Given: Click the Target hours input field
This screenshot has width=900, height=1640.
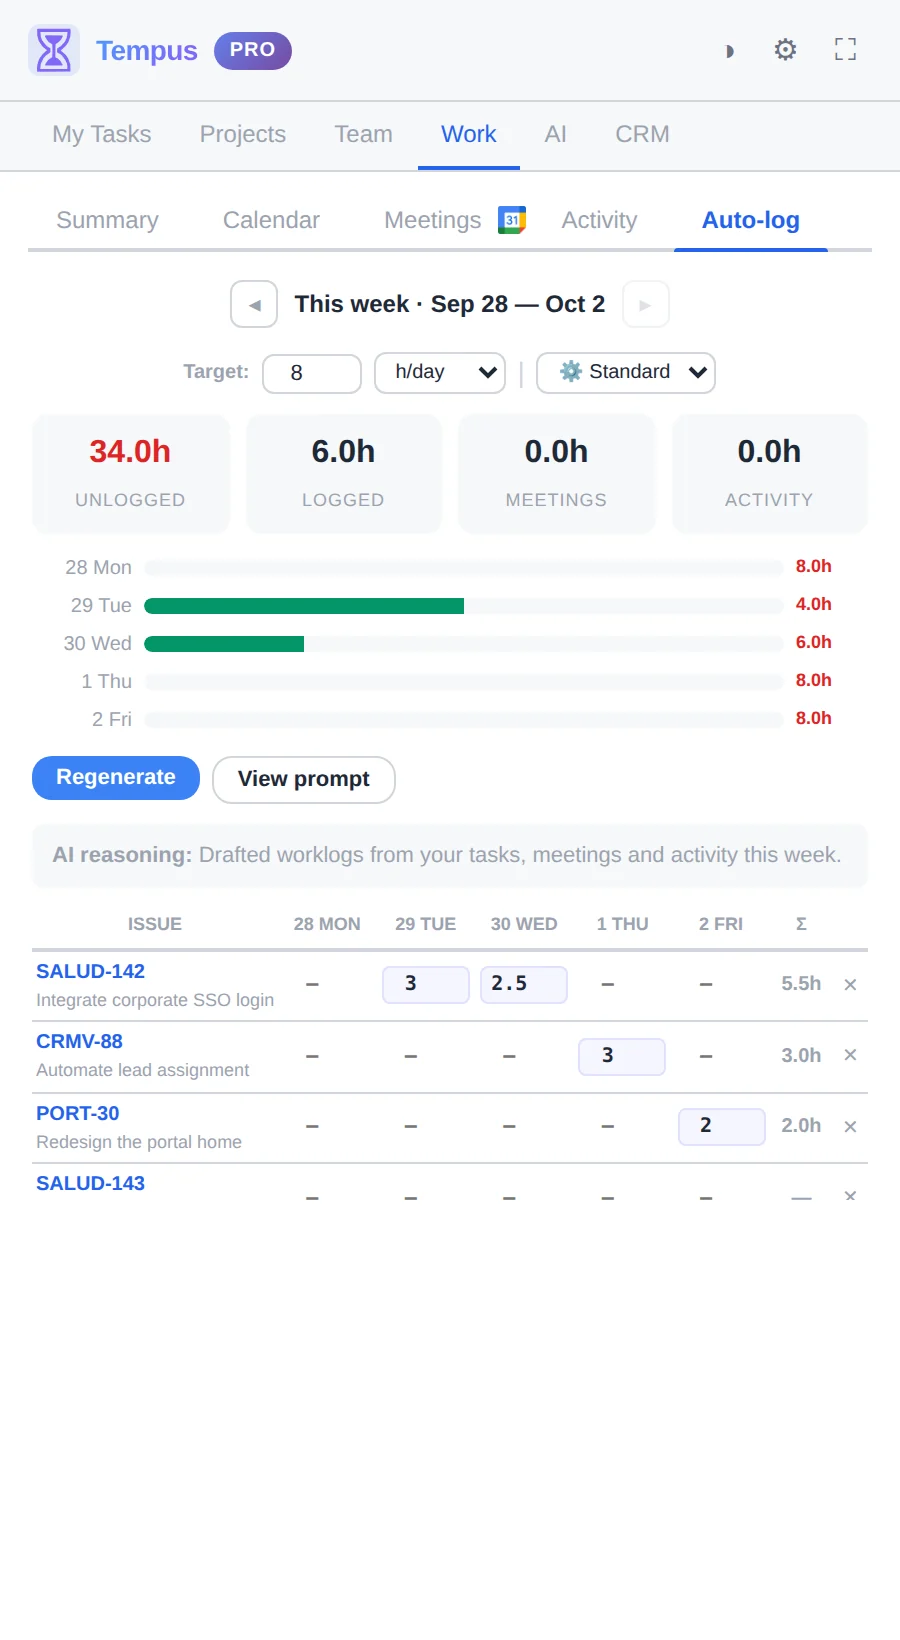Looking at the screenshot, I should (x=312, y=373).
